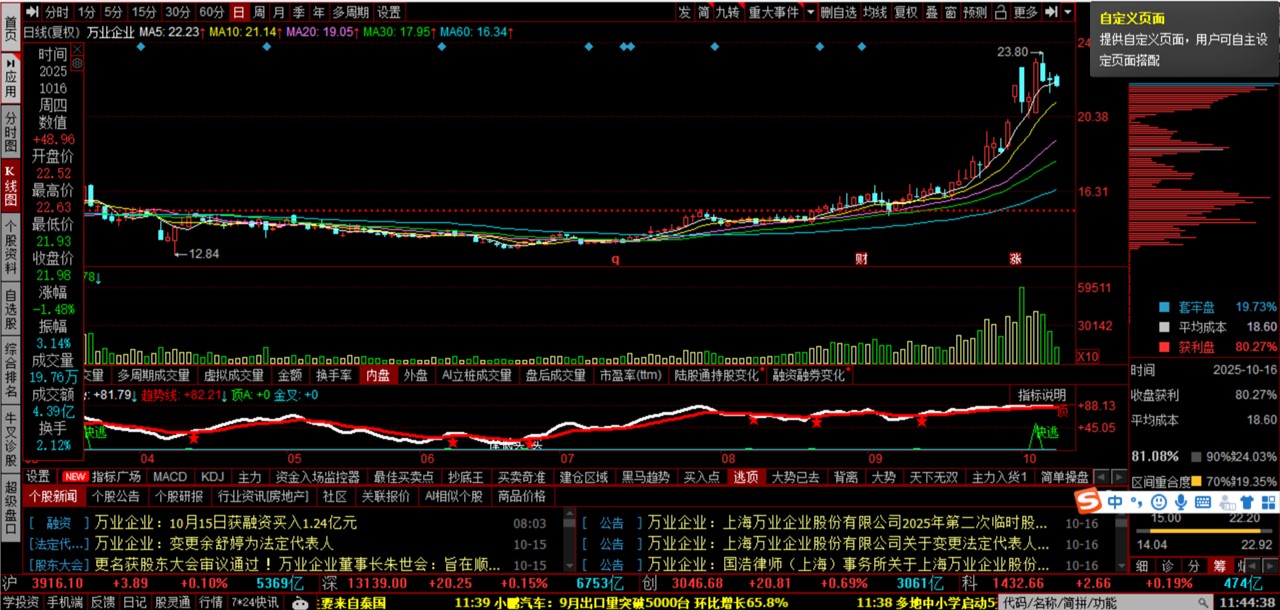The image size is (1280, 610).
Task: Click the Sogou soft keyboard icon
Action: click(1203, 500)
